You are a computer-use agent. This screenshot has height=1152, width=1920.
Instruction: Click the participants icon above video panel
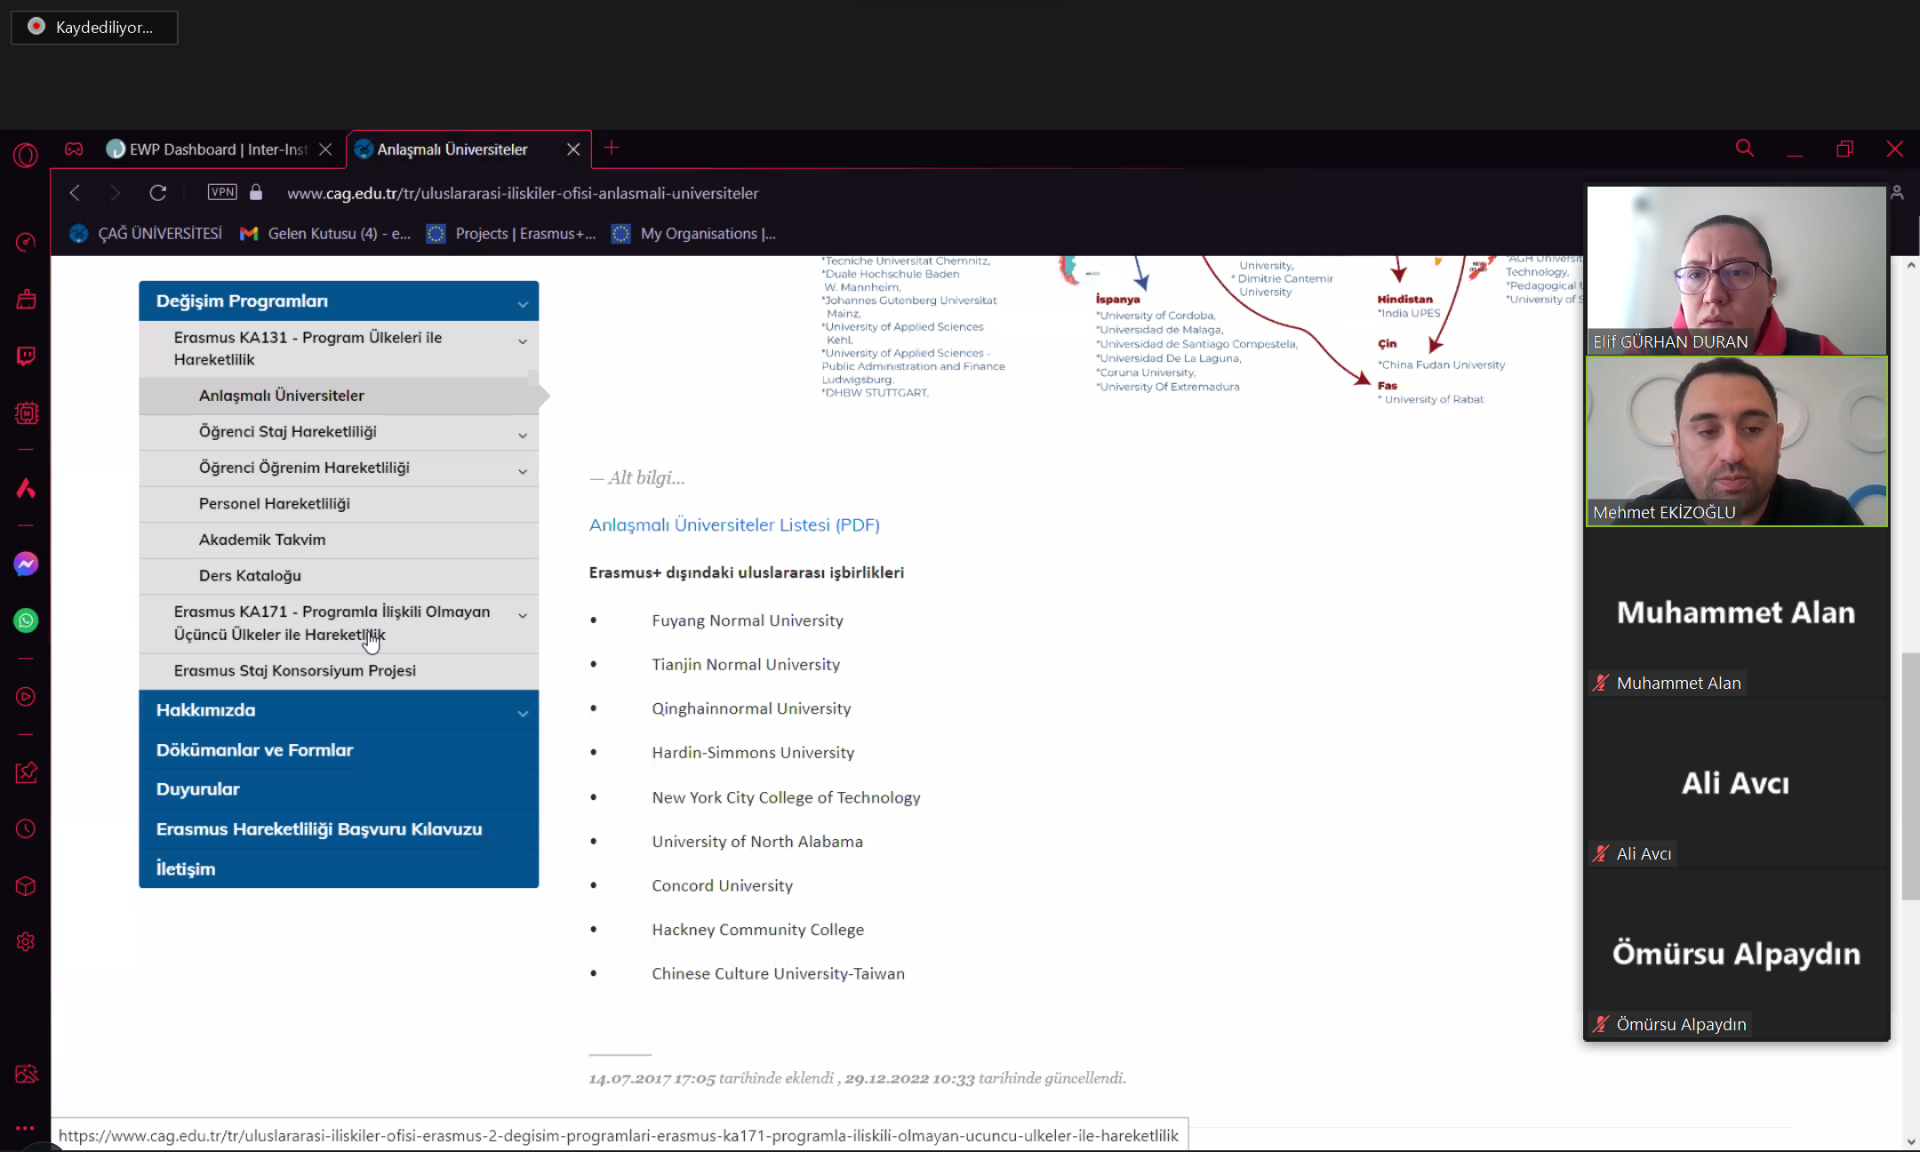(1897, 192)
